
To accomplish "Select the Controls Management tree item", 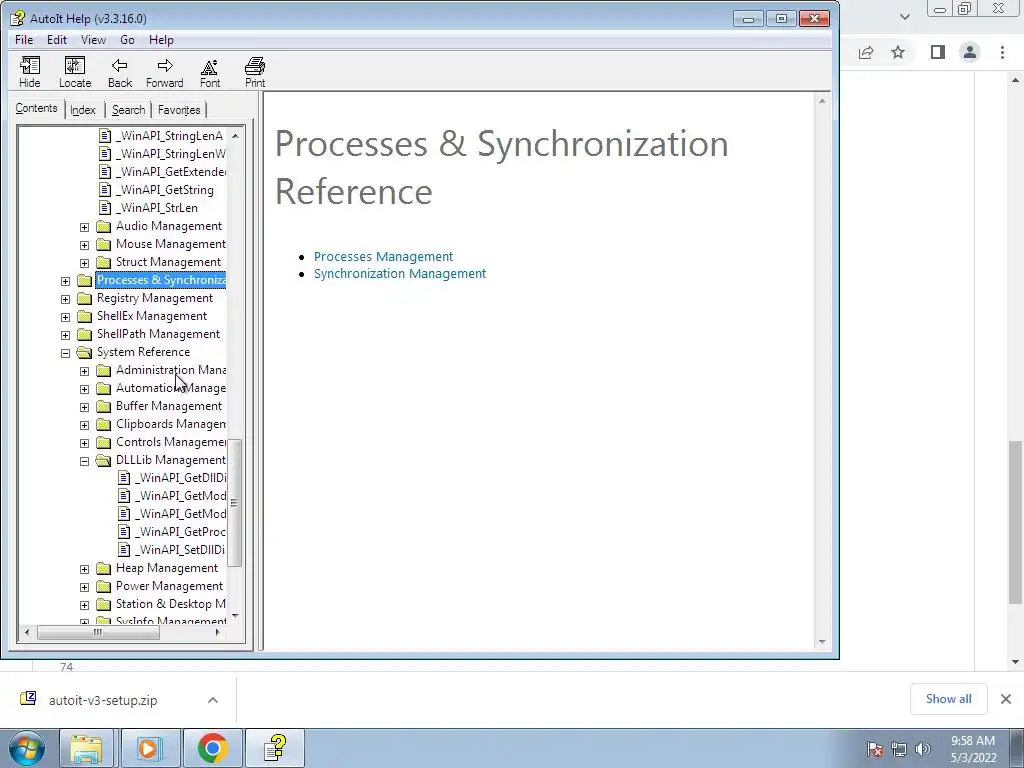I will click(170, 442).
